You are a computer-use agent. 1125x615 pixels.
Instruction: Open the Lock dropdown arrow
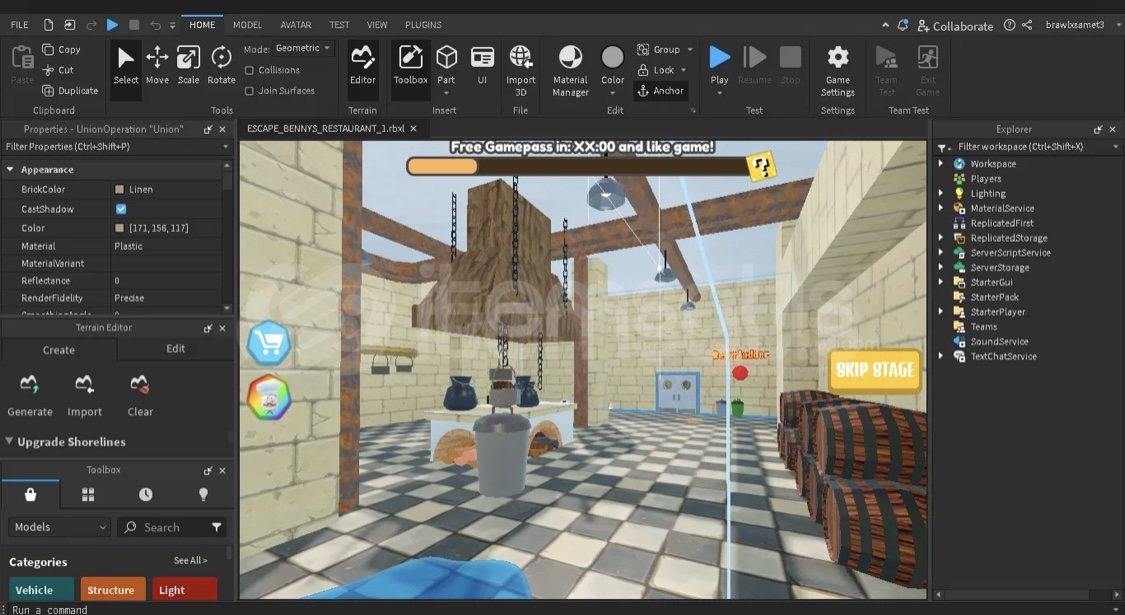pos(684,70)
